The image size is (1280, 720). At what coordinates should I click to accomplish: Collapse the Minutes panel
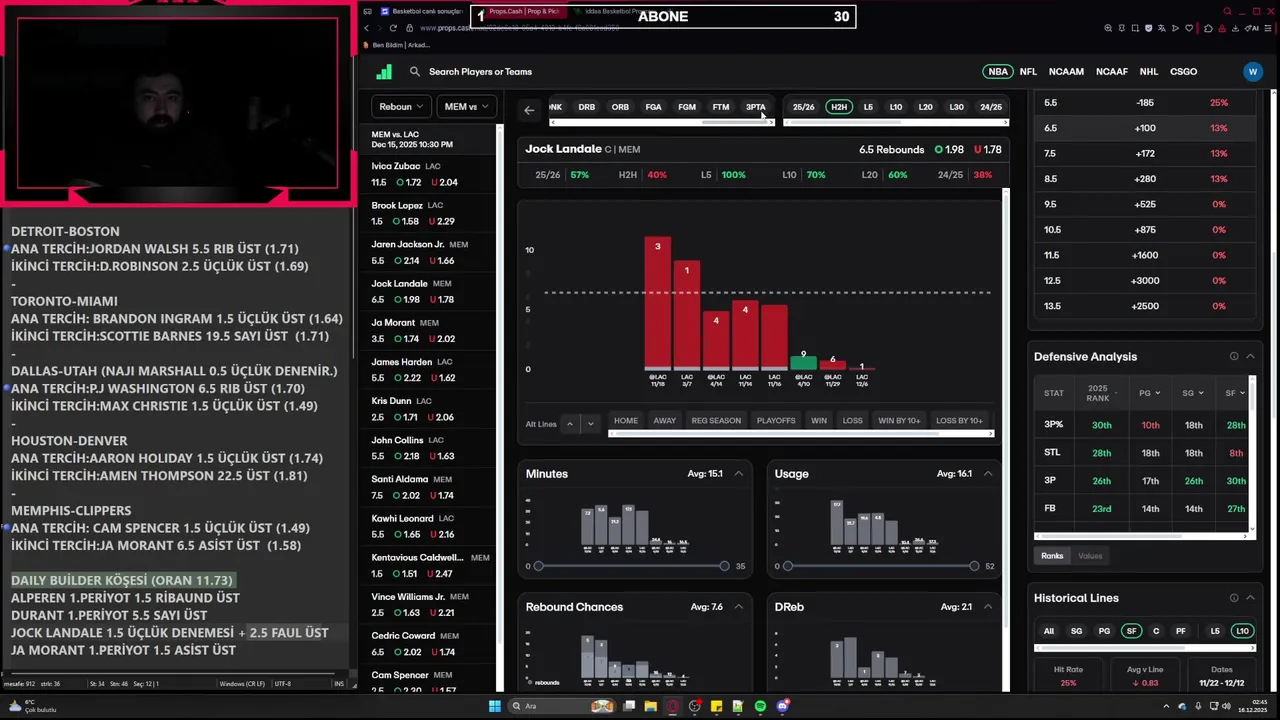tap(739, 474)
